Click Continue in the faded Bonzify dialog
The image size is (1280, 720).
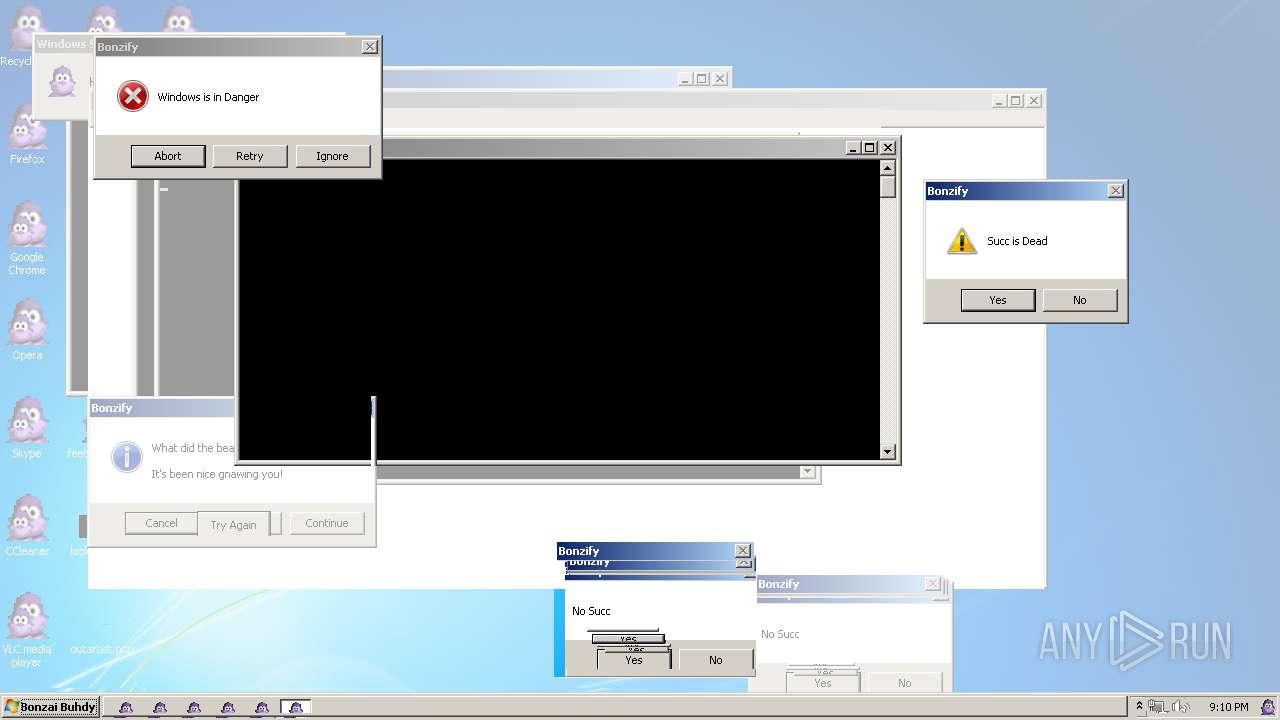pyautogui.click(x=327, y=523)
